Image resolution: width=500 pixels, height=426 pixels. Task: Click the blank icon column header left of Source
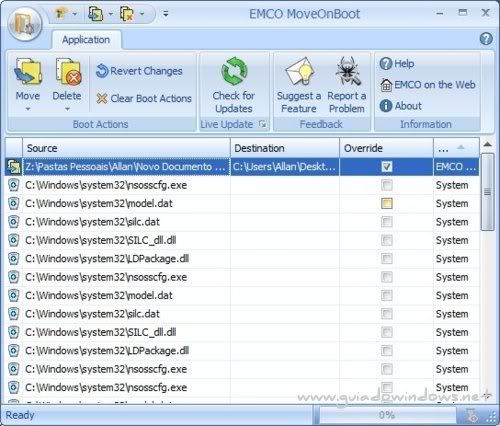tap(14, 148)
